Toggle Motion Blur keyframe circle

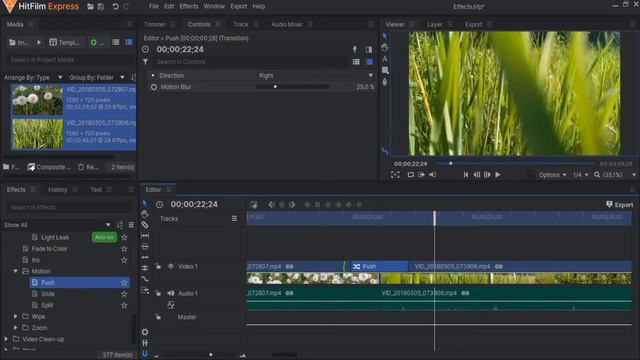click(x=154, y=87)
